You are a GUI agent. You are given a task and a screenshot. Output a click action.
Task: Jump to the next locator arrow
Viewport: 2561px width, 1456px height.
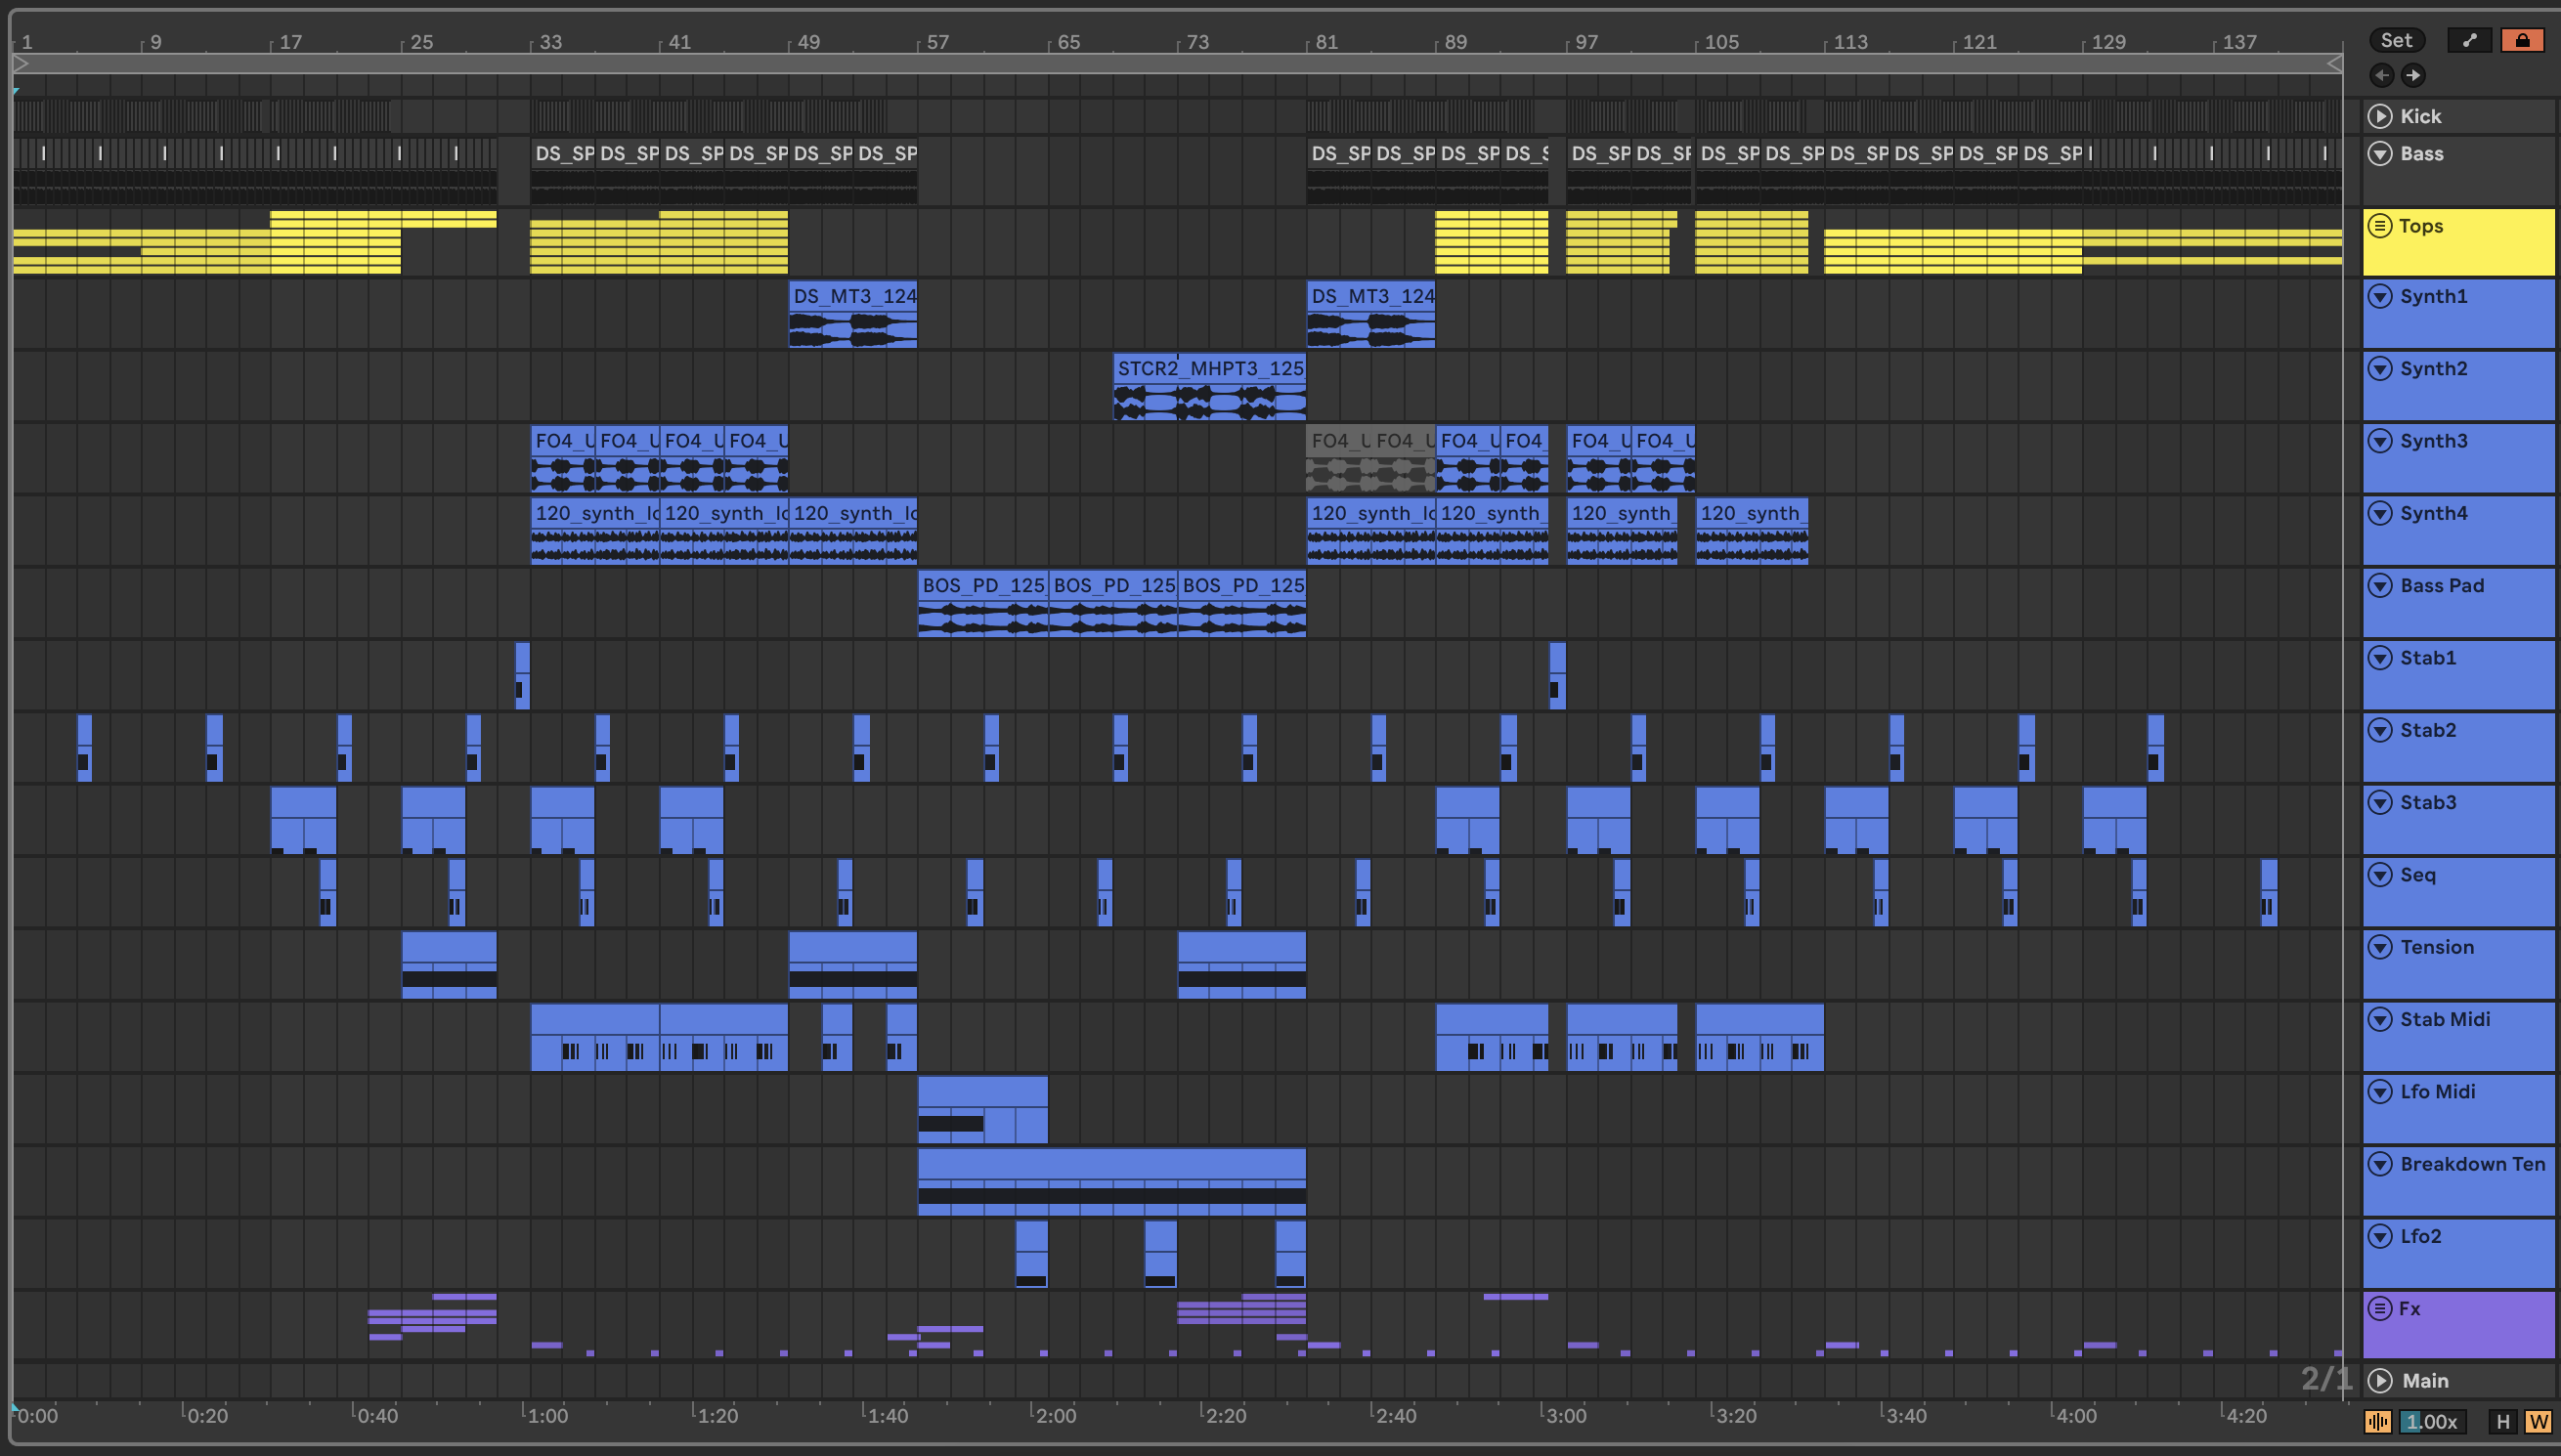pyautogui.click(x=2414, y=75)
